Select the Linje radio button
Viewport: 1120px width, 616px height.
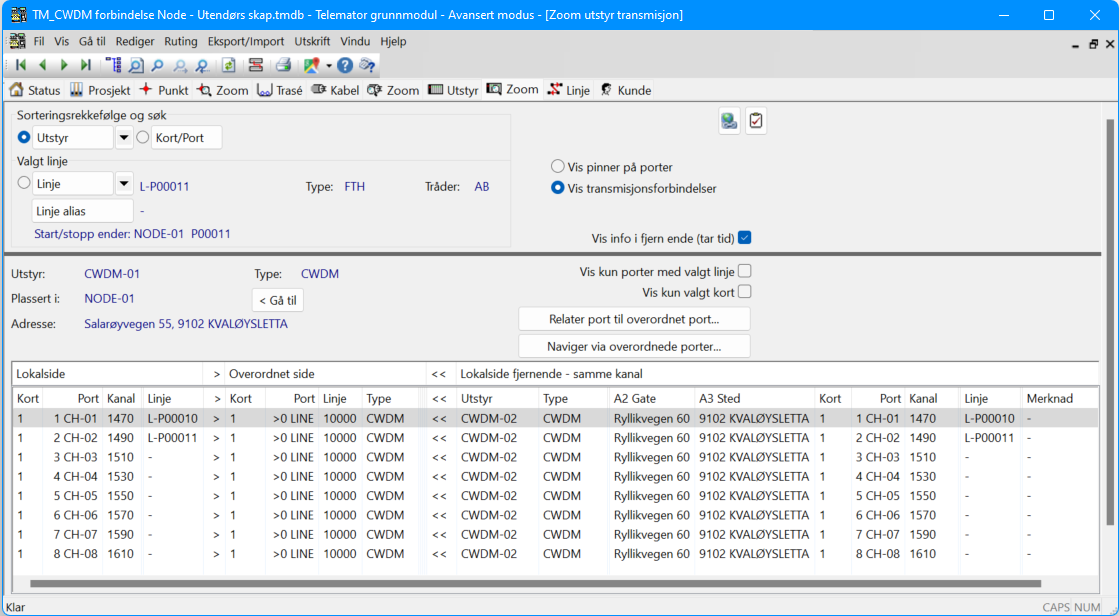click(24, 183)
